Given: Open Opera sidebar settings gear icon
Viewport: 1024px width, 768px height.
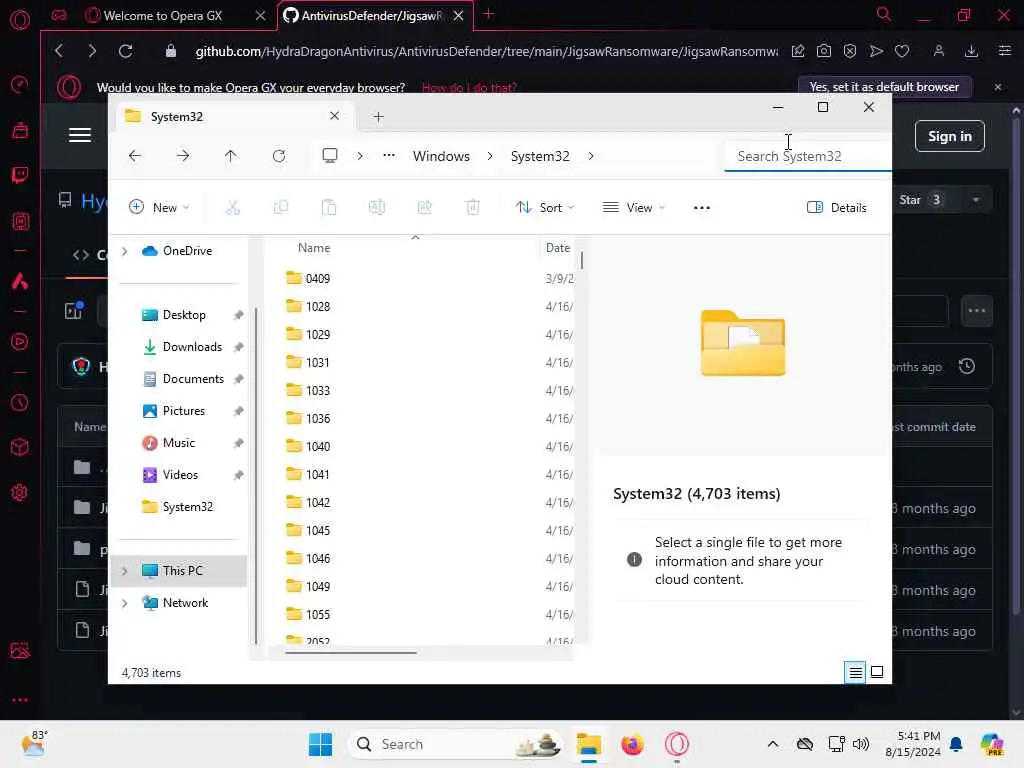Looking at the screenshot, I should (20, 492).
